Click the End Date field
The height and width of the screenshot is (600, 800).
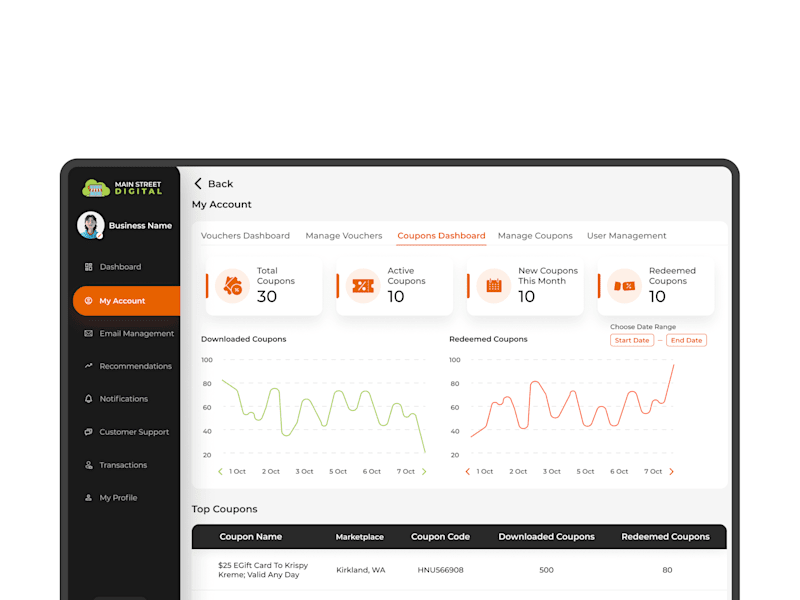coord(686,340)
